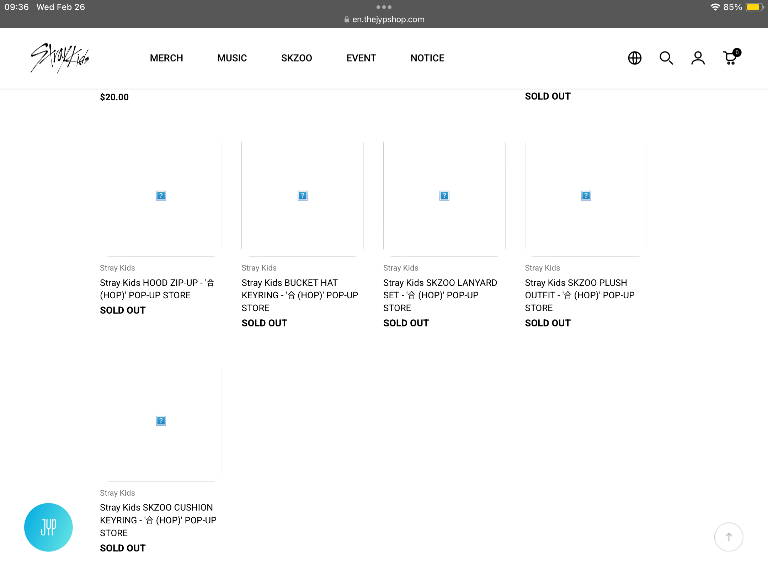The image size is (768, 576).
Task: Click SOLD OUT under BUCKET HAT KEYRING
Action: click(264, 323)
